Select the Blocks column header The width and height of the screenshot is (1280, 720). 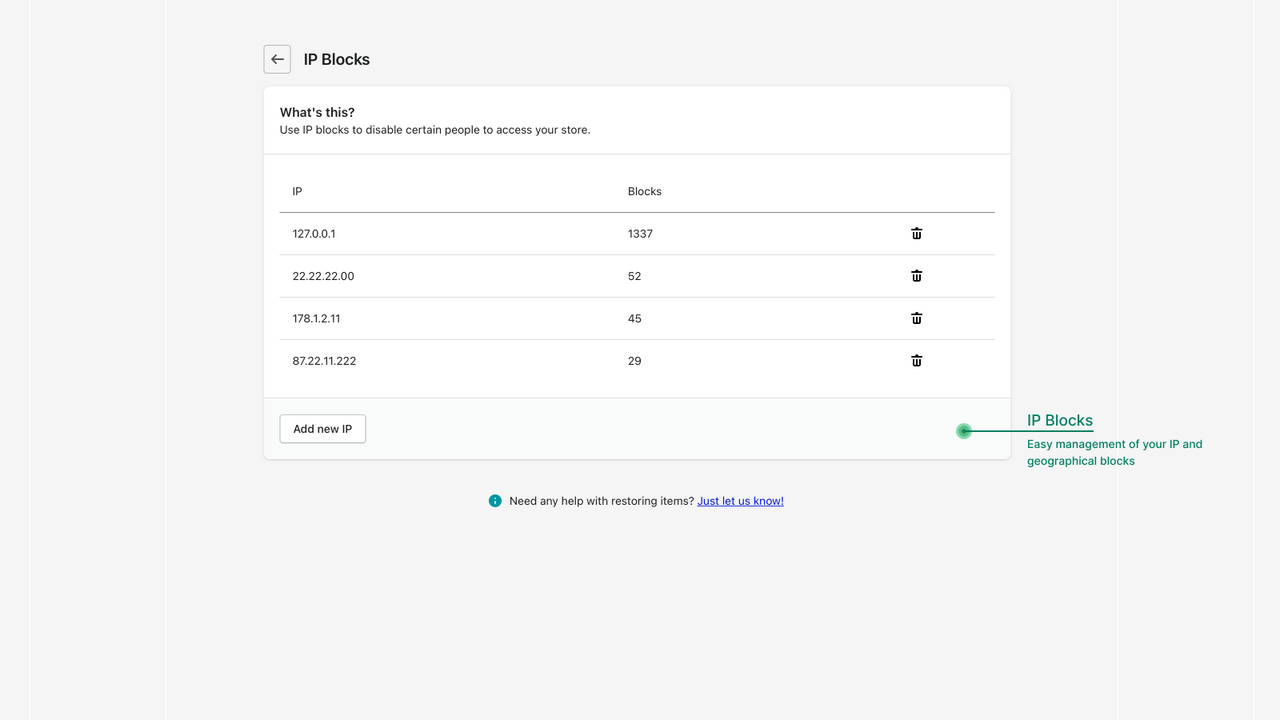coord(644,191)
